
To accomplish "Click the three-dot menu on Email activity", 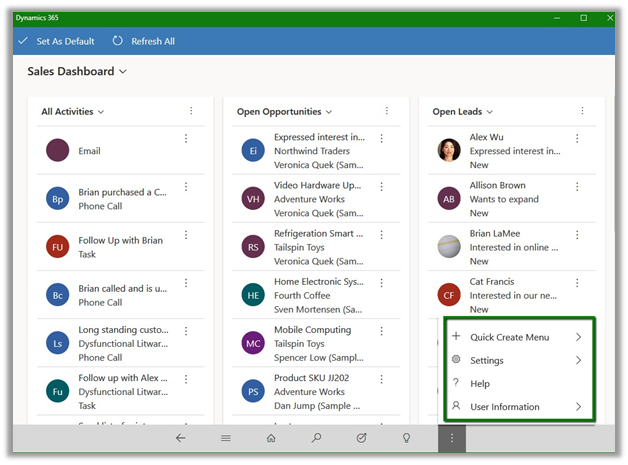I will (186, 139).
